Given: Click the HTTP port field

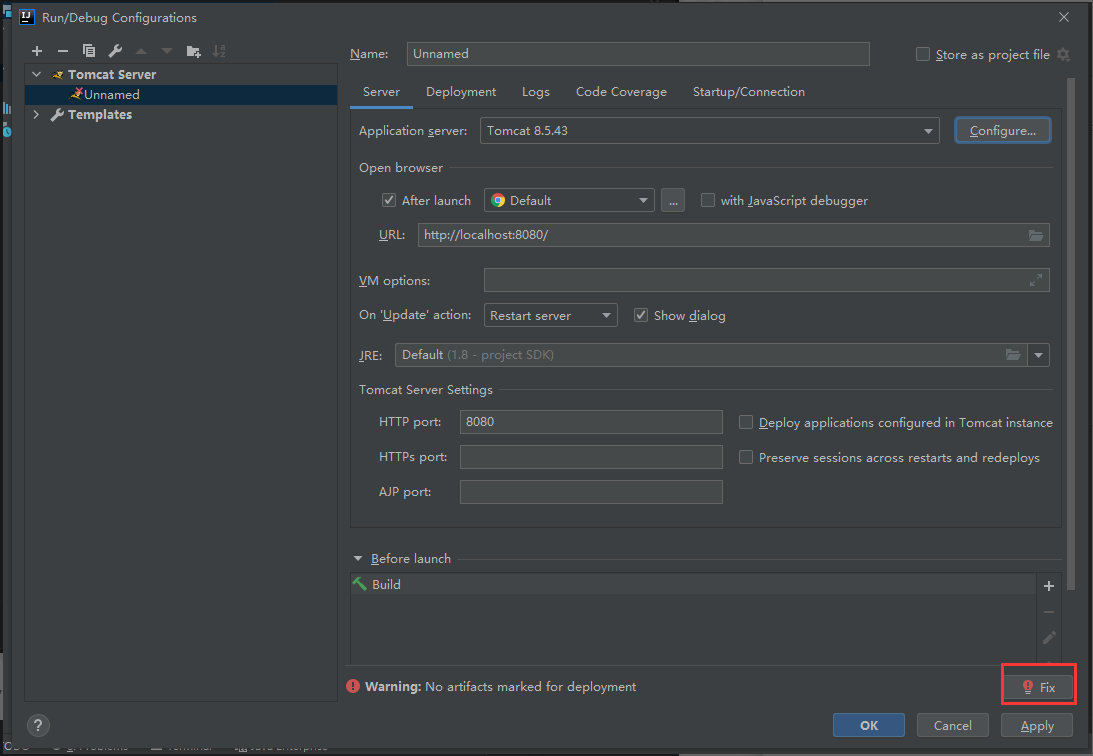Looking at the screenshot, I should pyautogui.click(x=591, y=422).
